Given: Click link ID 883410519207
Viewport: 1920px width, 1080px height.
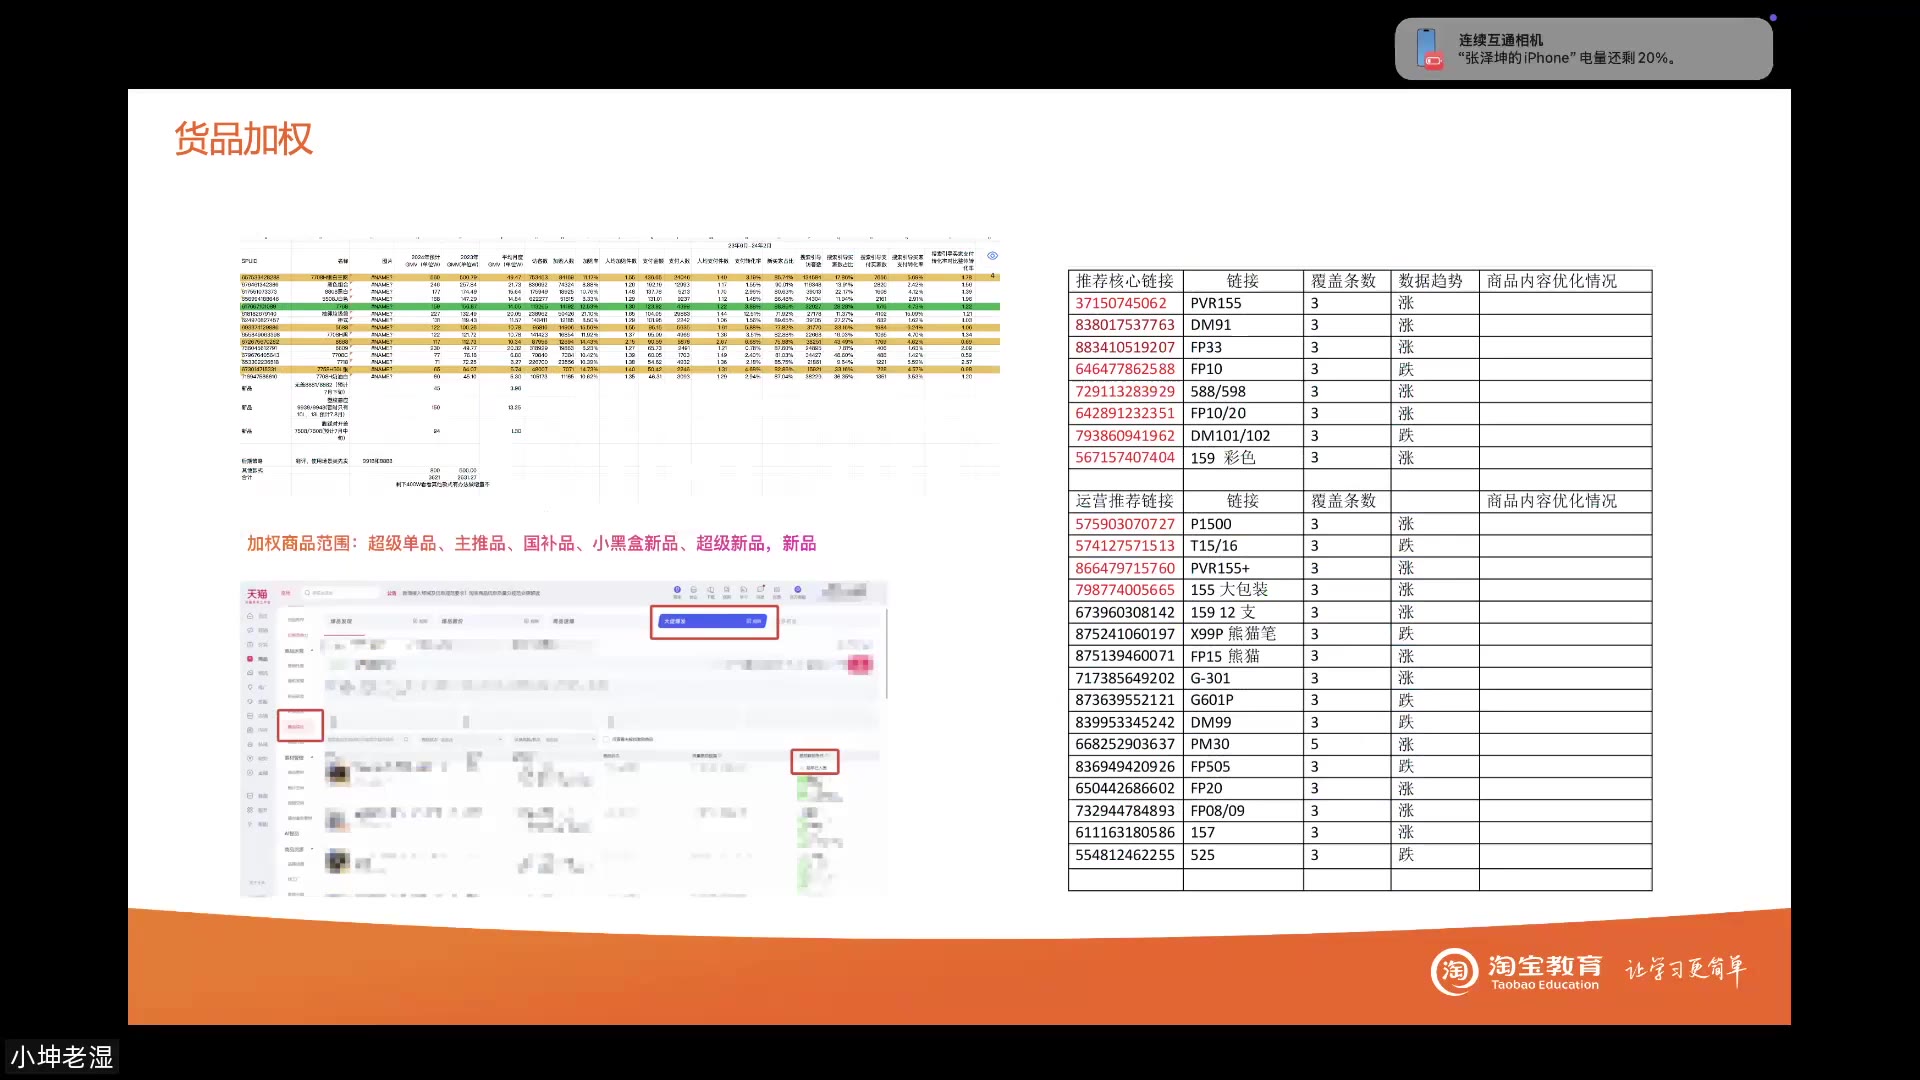Looking at the screenshot, I should [1125, 347].
